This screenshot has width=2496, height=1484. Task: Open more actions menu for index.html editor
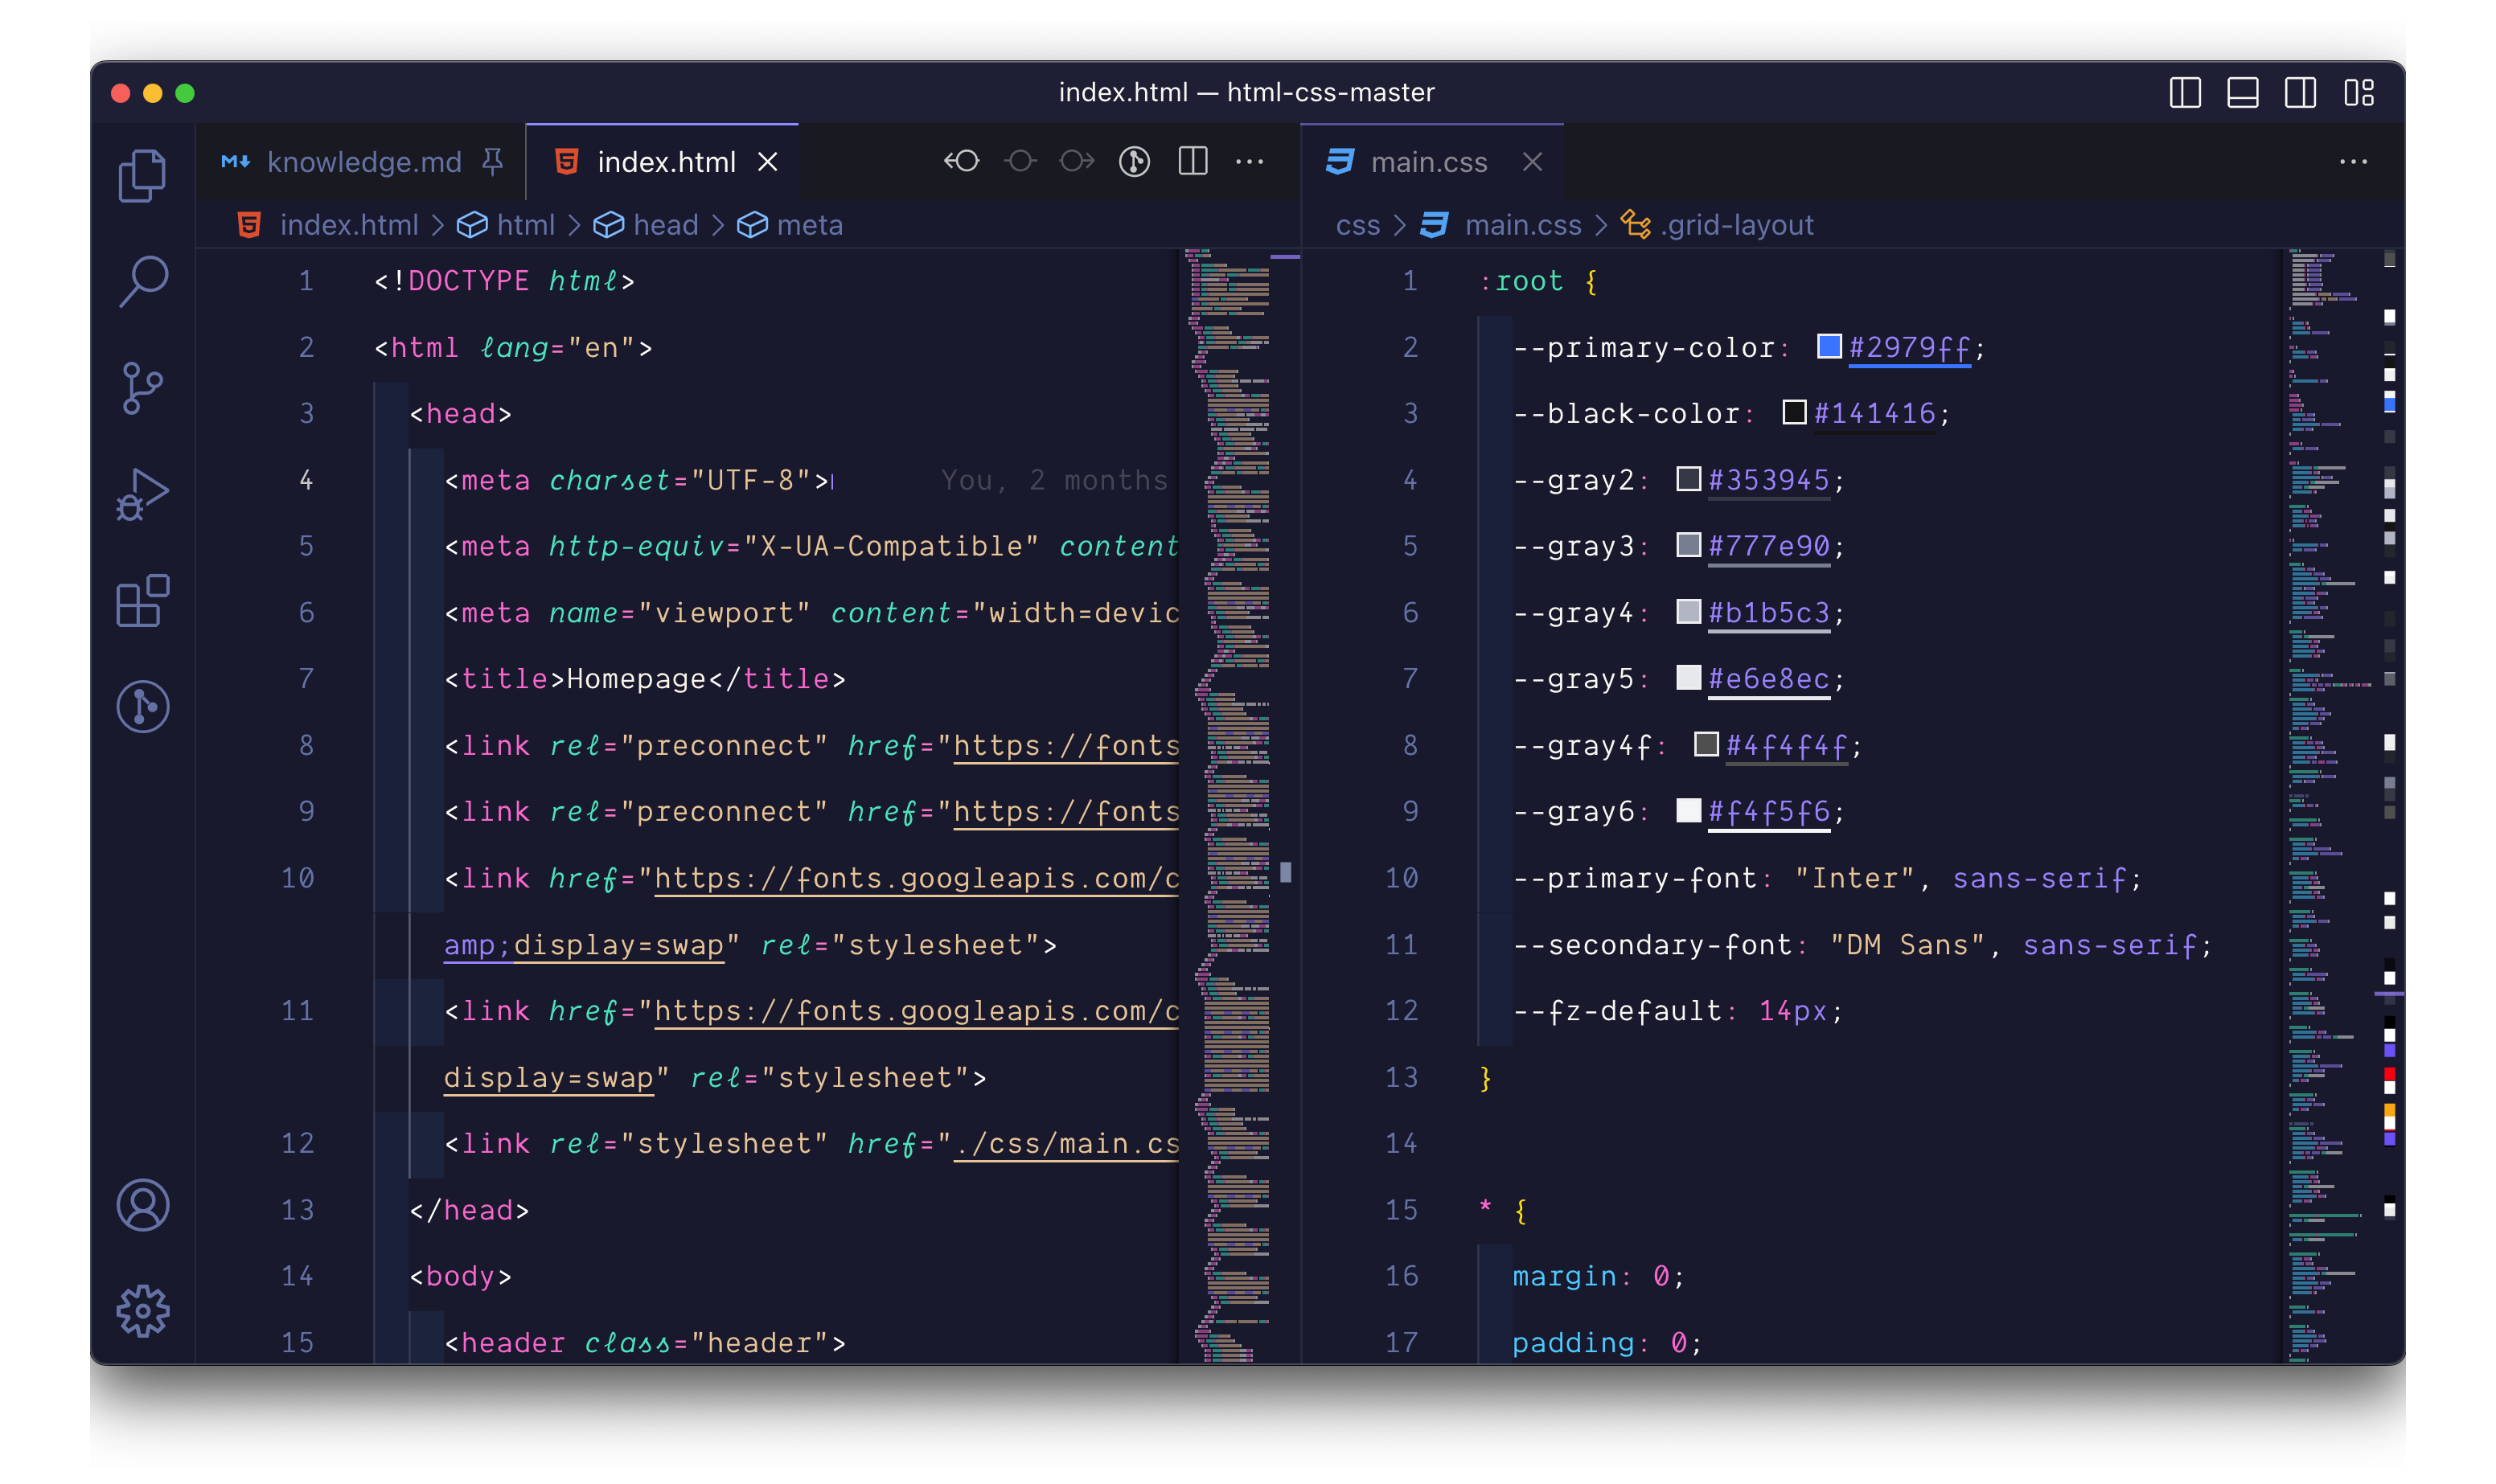[1252, 161]
